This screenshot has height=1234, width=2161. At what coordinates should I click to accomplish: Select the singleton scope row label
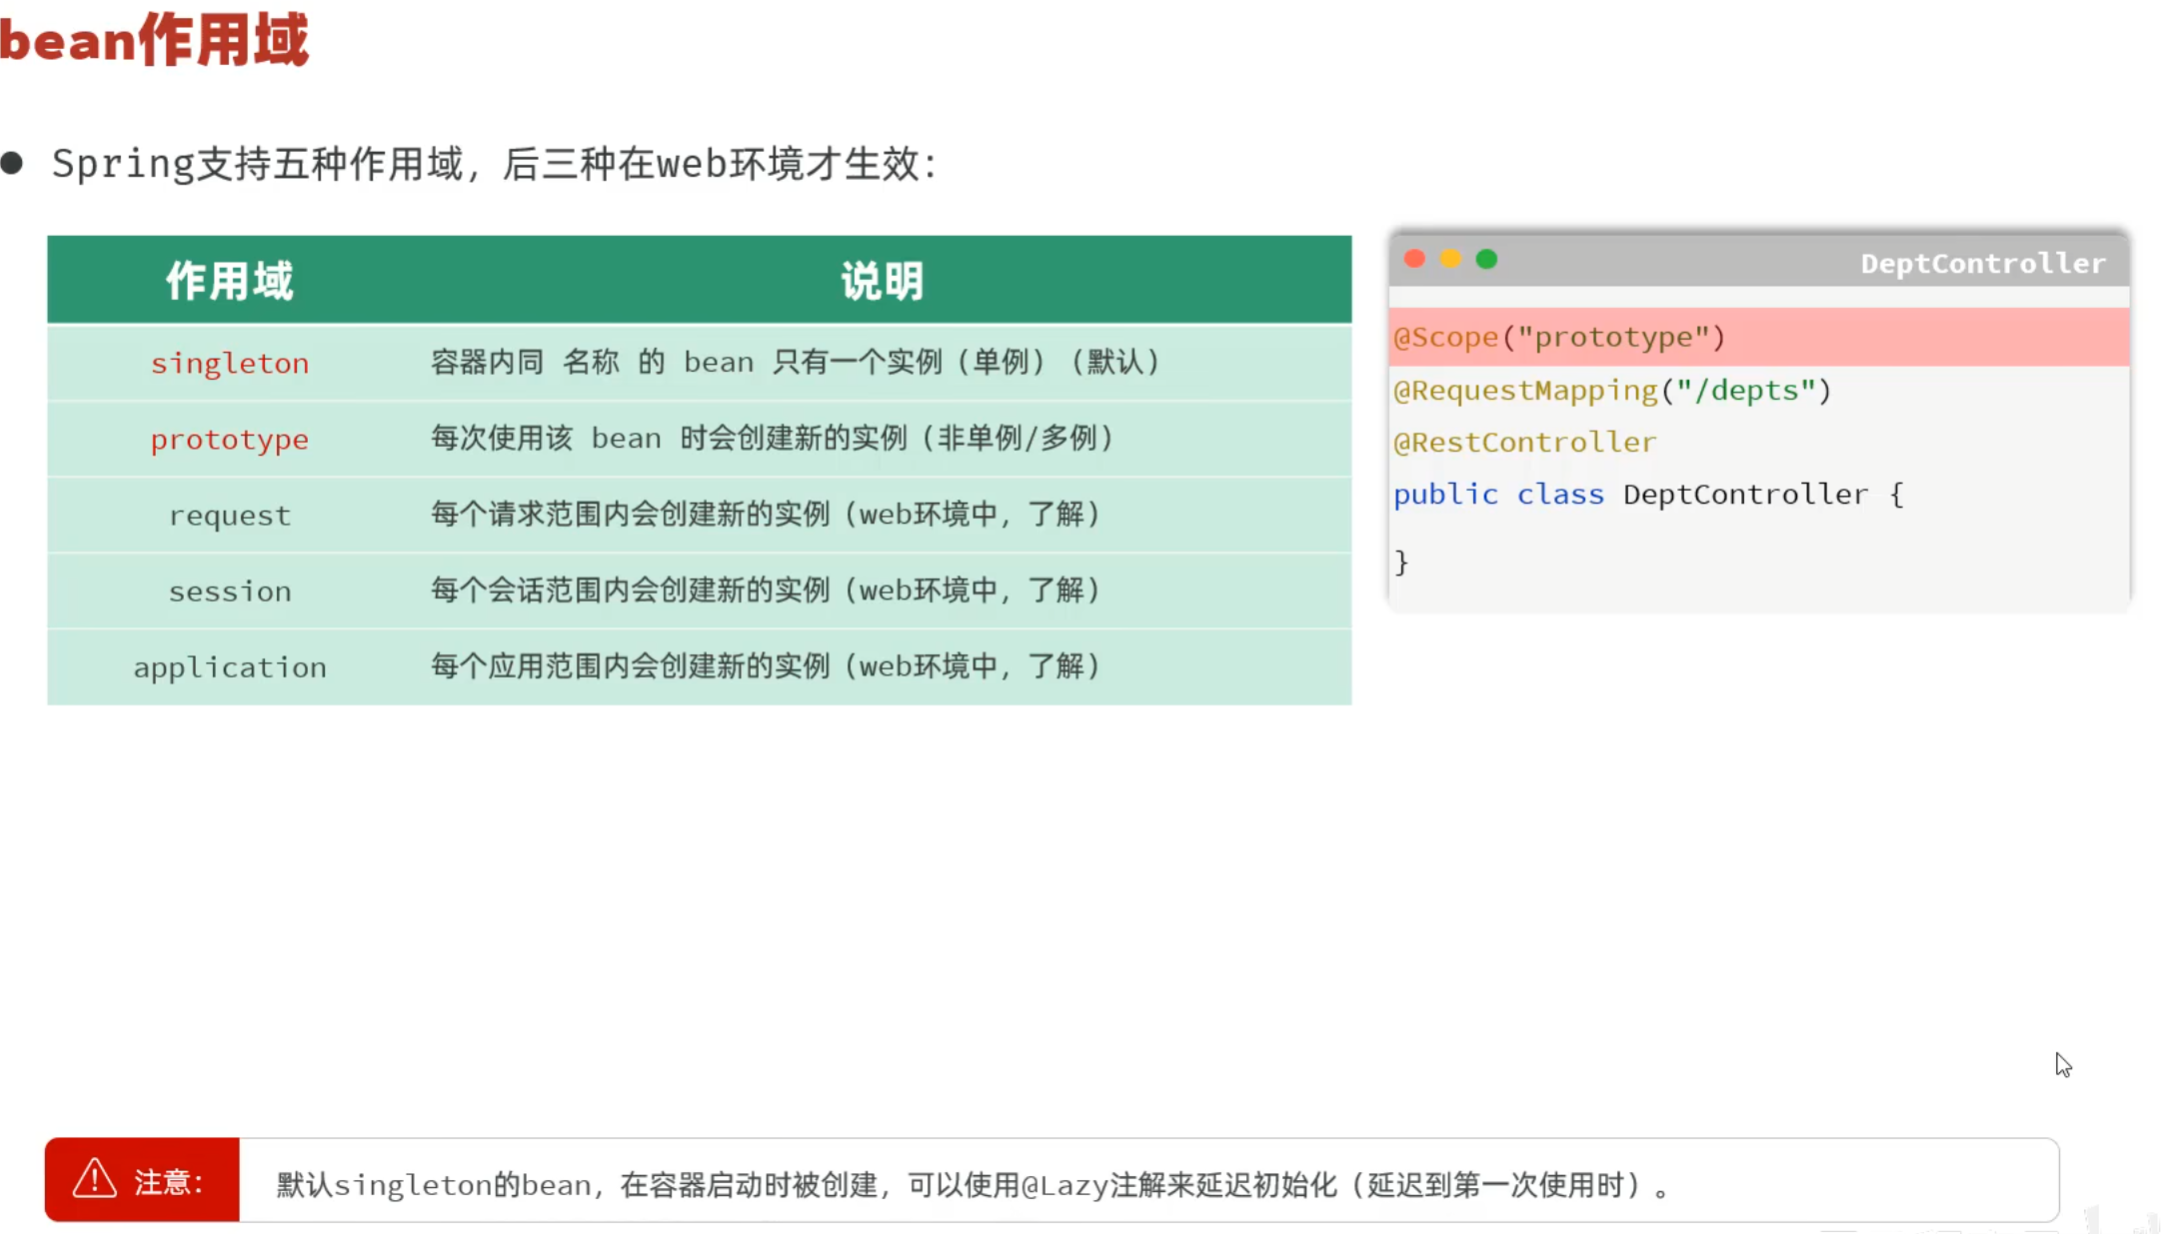229,363
